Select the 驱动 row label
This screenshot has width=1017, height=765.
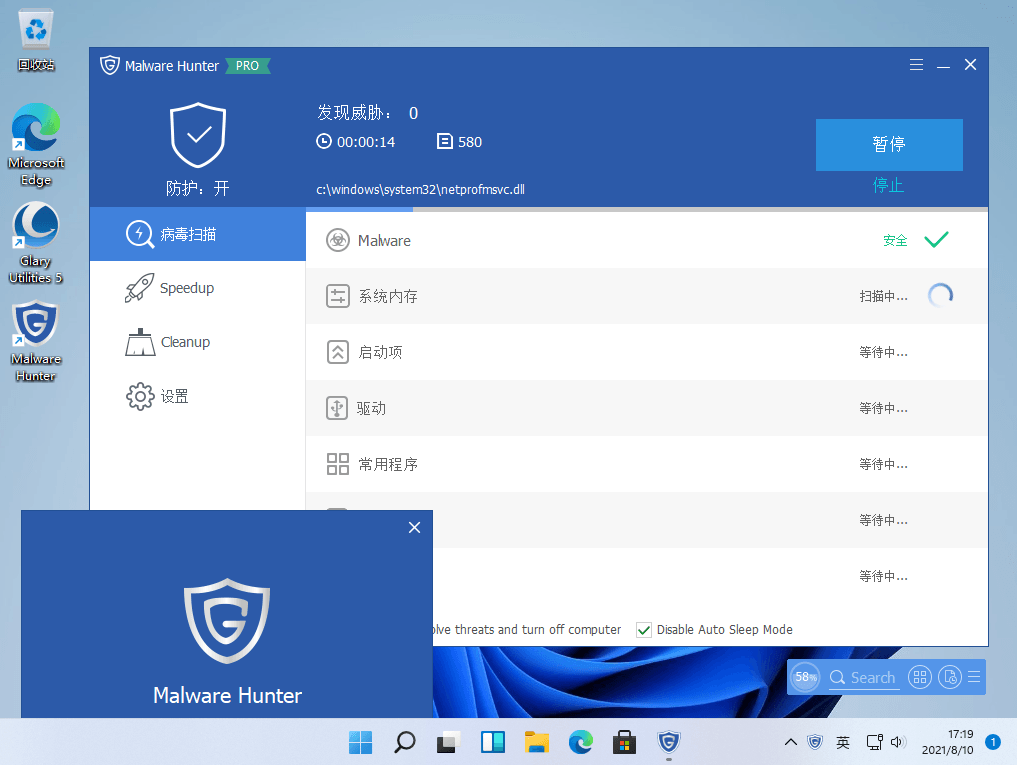point(371,408)
